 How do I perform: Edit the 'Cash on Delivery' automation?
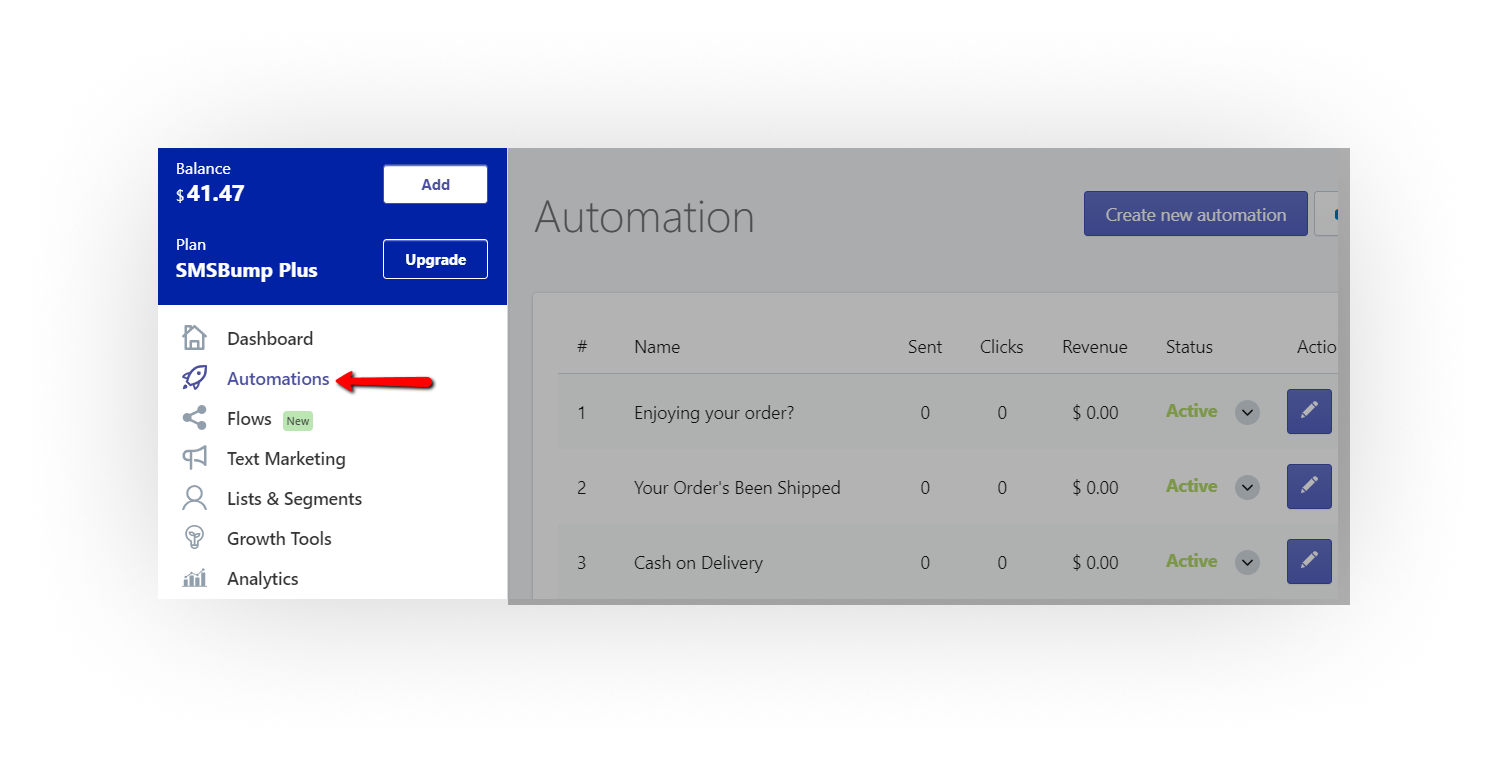pyautogui.click(x=1309, y=561)
